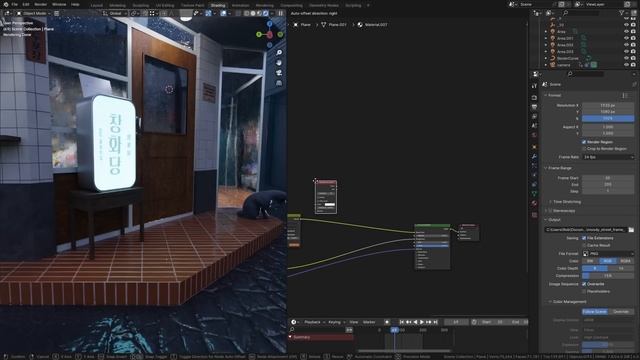Select RGBA color mode button
Screen dimensions: 640x360
pyautogui.click(x=625, y=261)
